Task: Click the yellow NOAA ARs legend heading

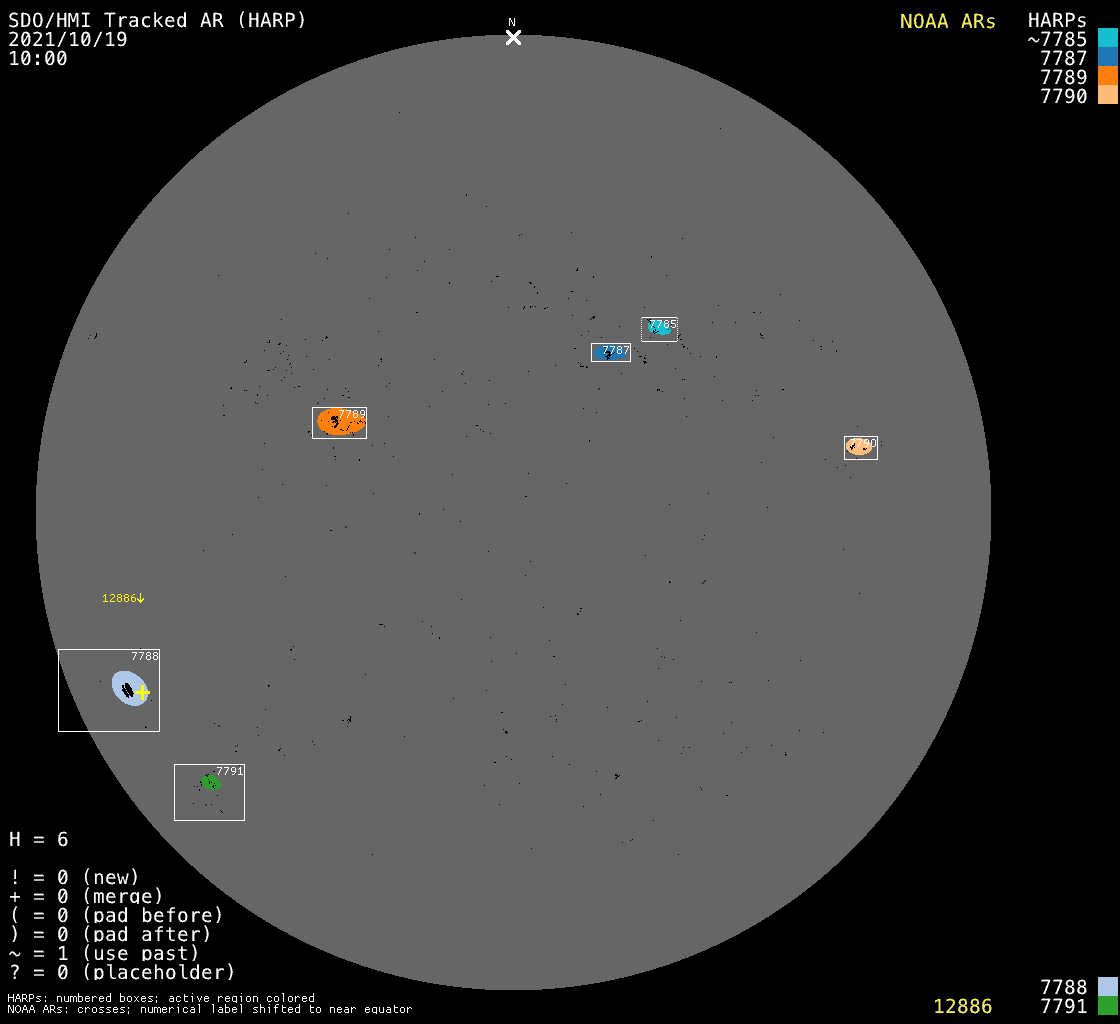Action: pos(947,21)
